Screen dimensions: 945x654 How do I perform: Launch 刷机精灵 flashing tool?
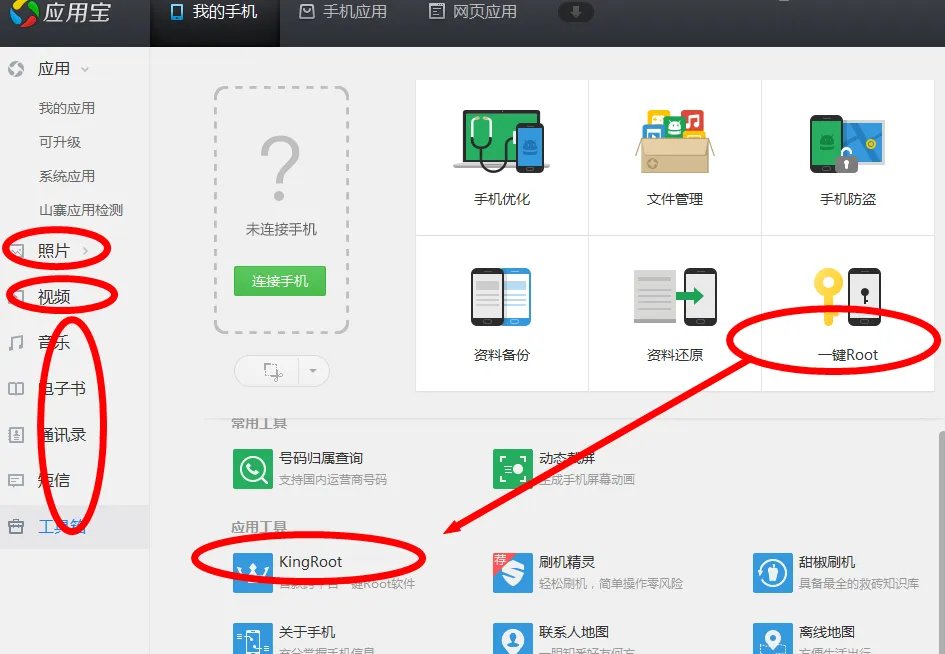pos(570,563)
